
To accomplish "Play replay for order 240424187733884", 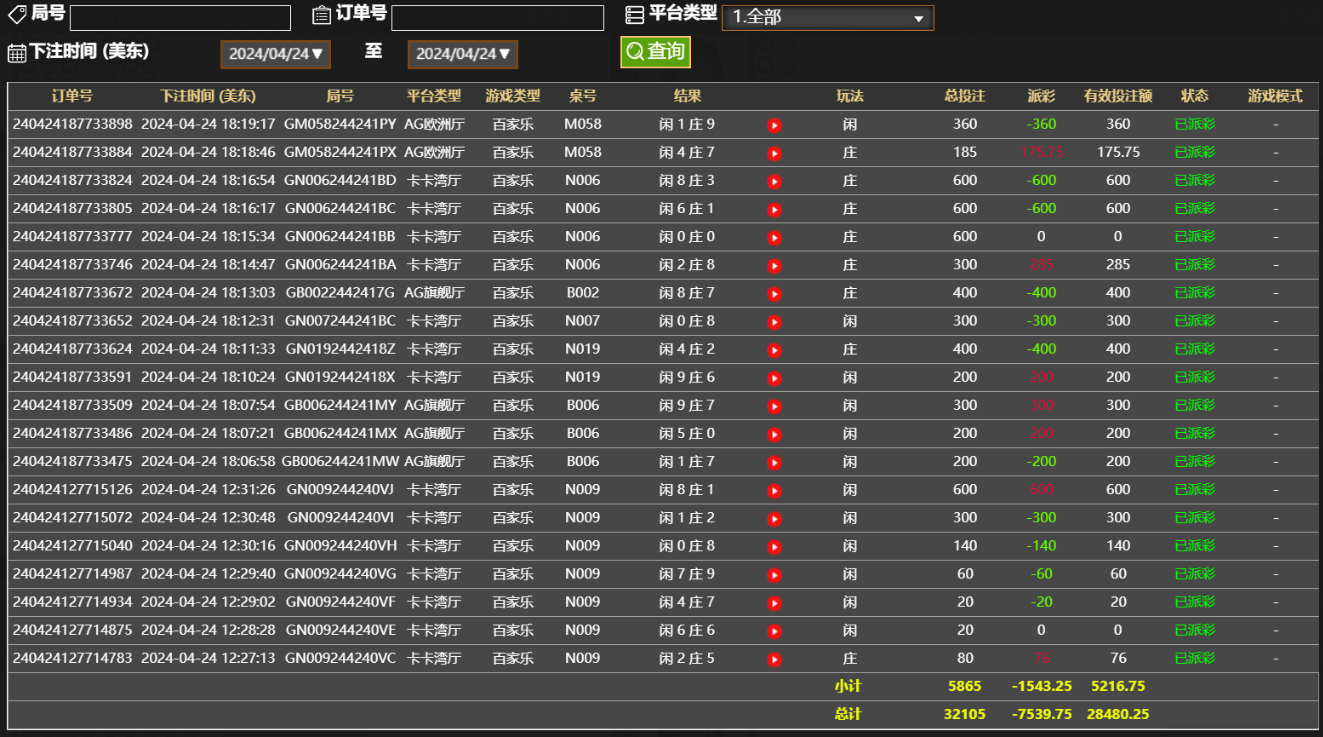I will click(x=774, y=153).
